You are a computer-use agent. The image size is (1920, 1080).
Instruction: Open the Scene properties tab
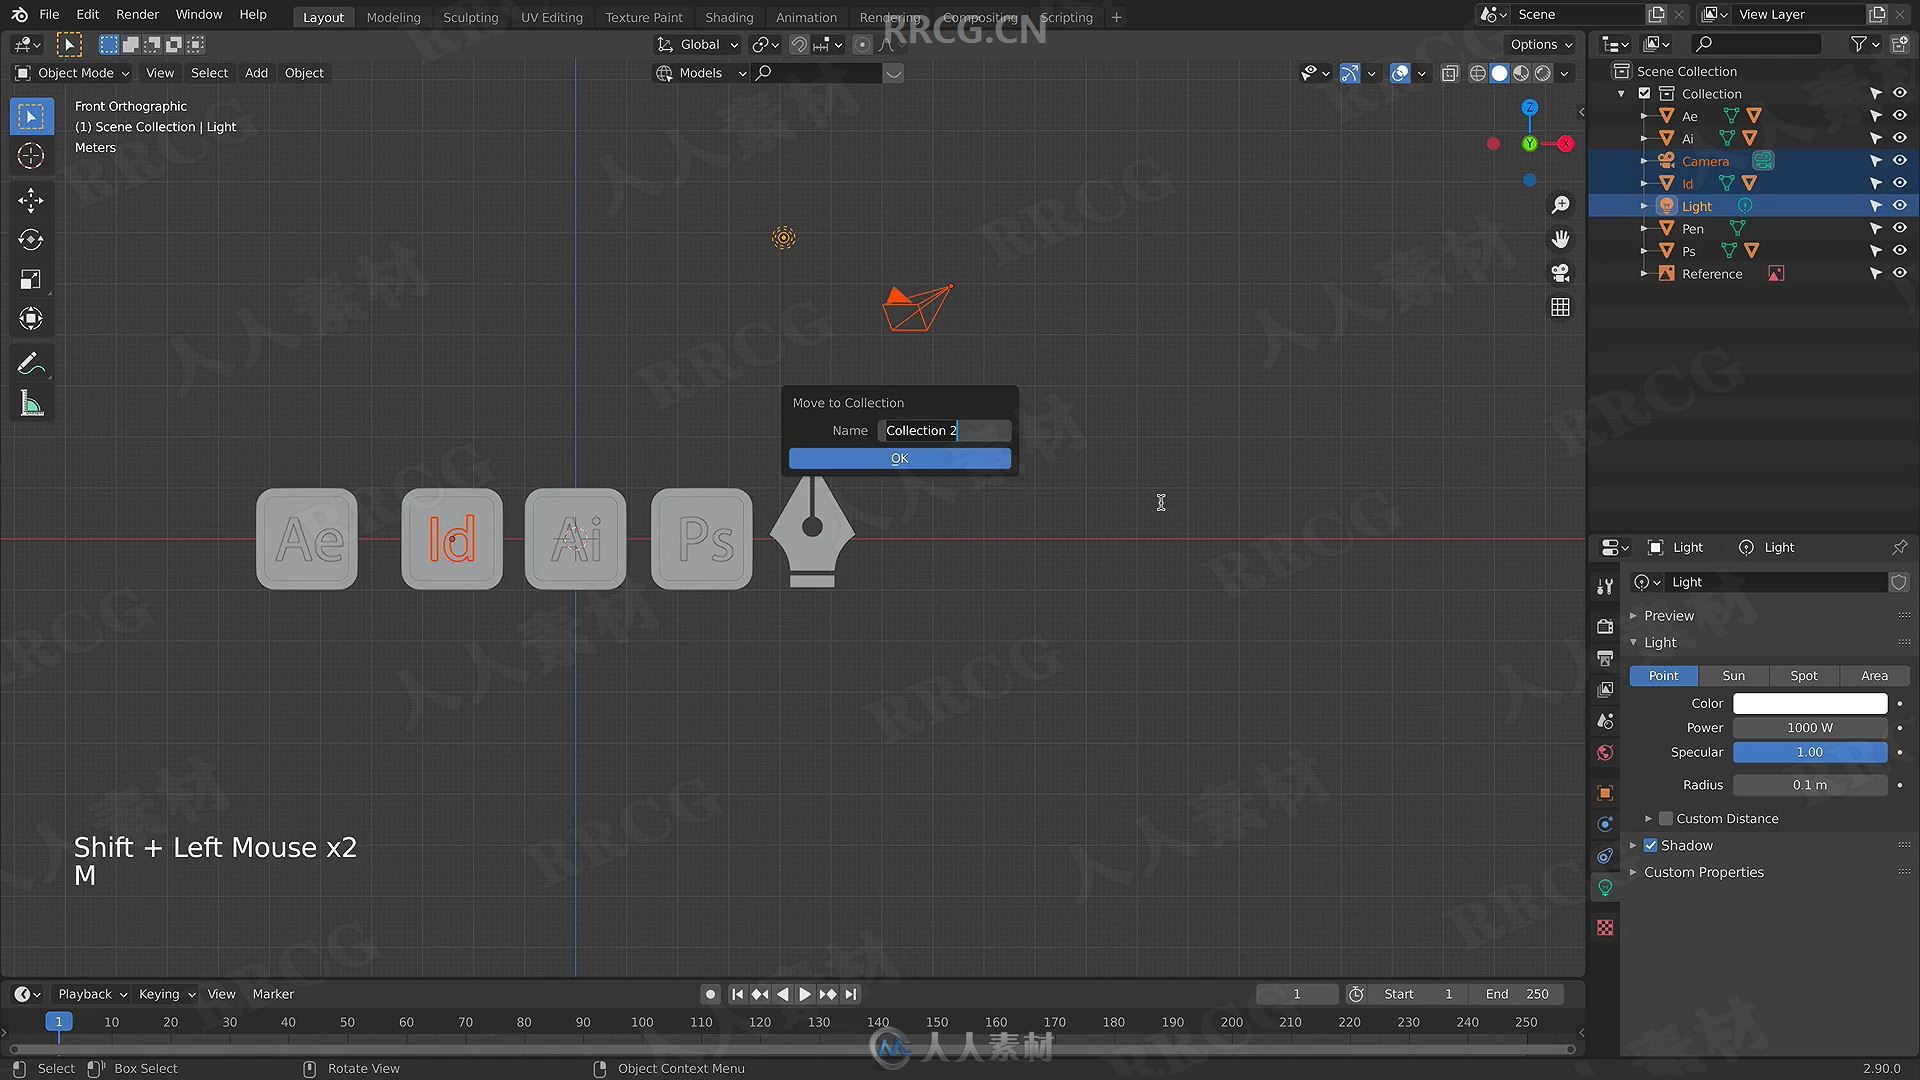[1605, 721]
